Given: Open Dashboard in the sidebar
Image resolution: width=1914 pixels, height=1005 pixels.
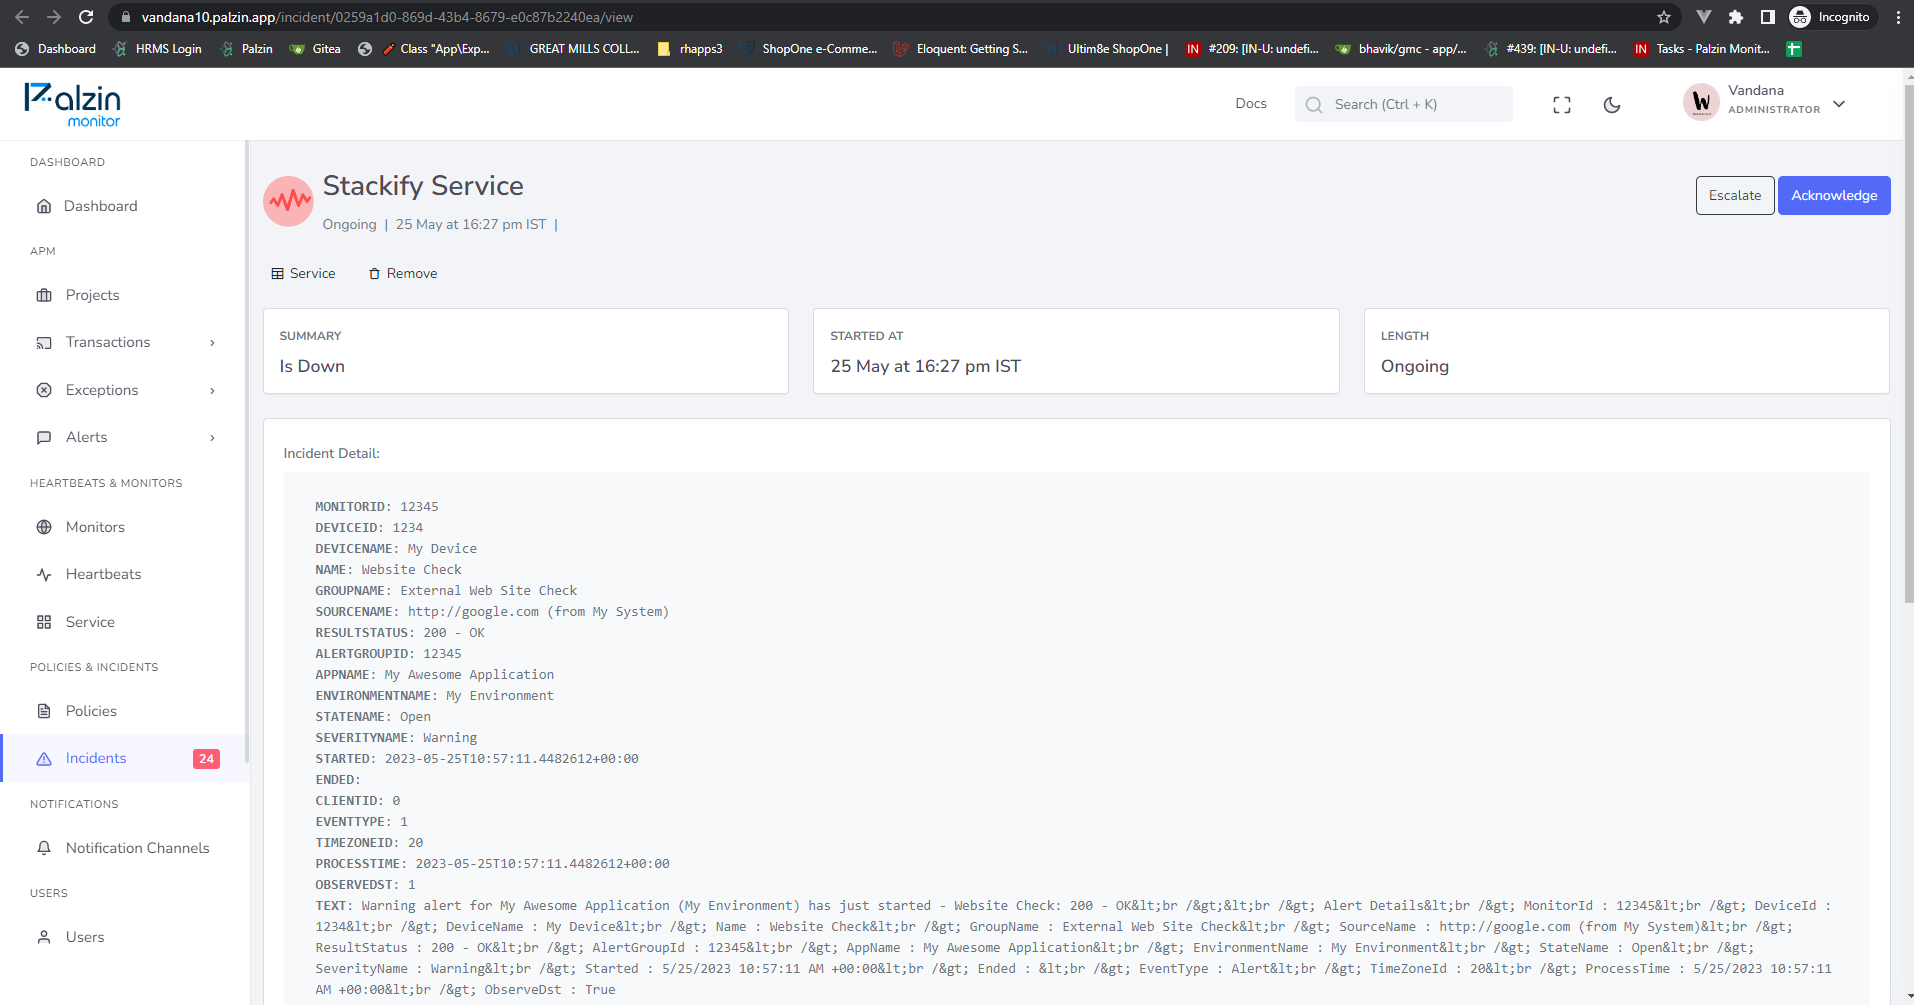Looking at the screenshot, I should 100,206.
